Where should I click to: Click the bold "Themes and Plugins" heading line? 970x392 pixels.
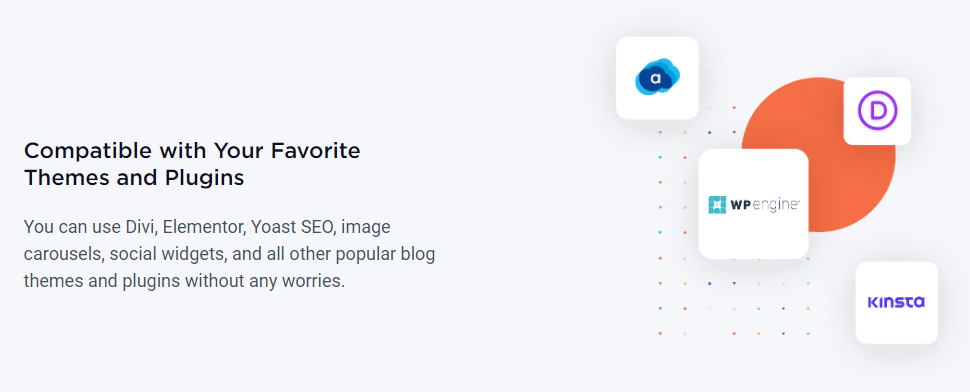[134, 178]
